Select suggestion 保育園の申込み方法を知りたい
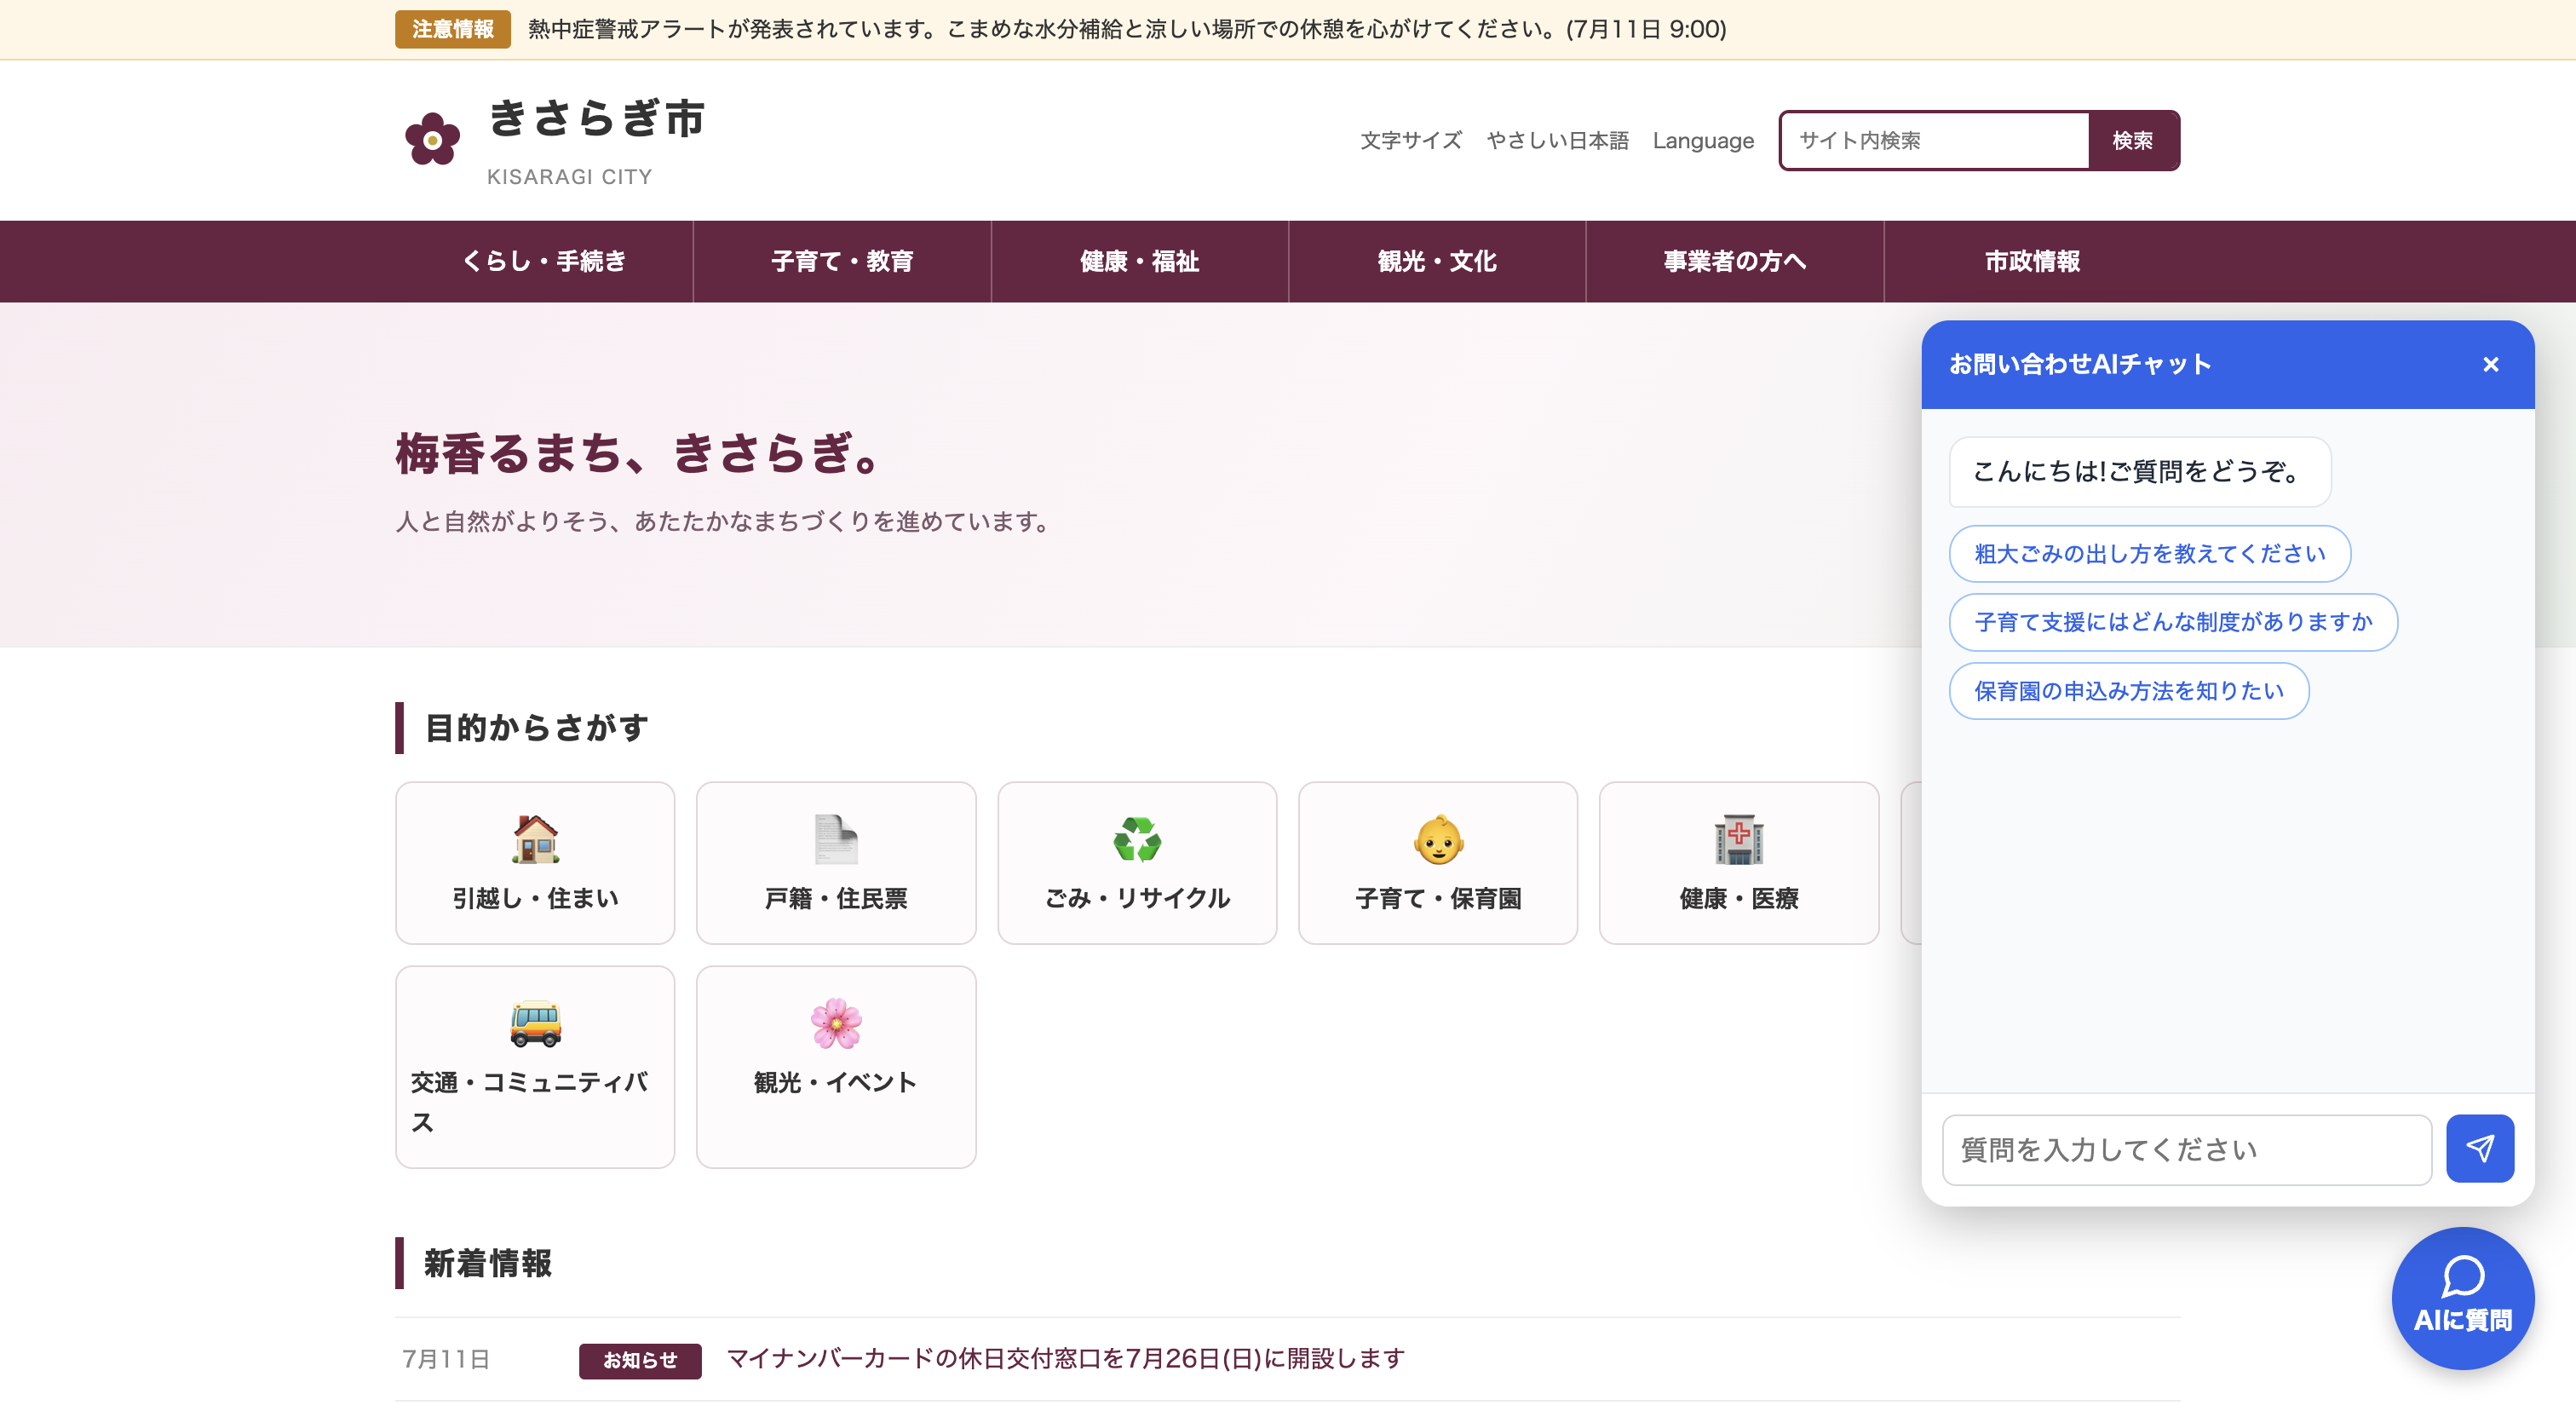Screen dimensions: 2576x1411 pos(2129,691)
